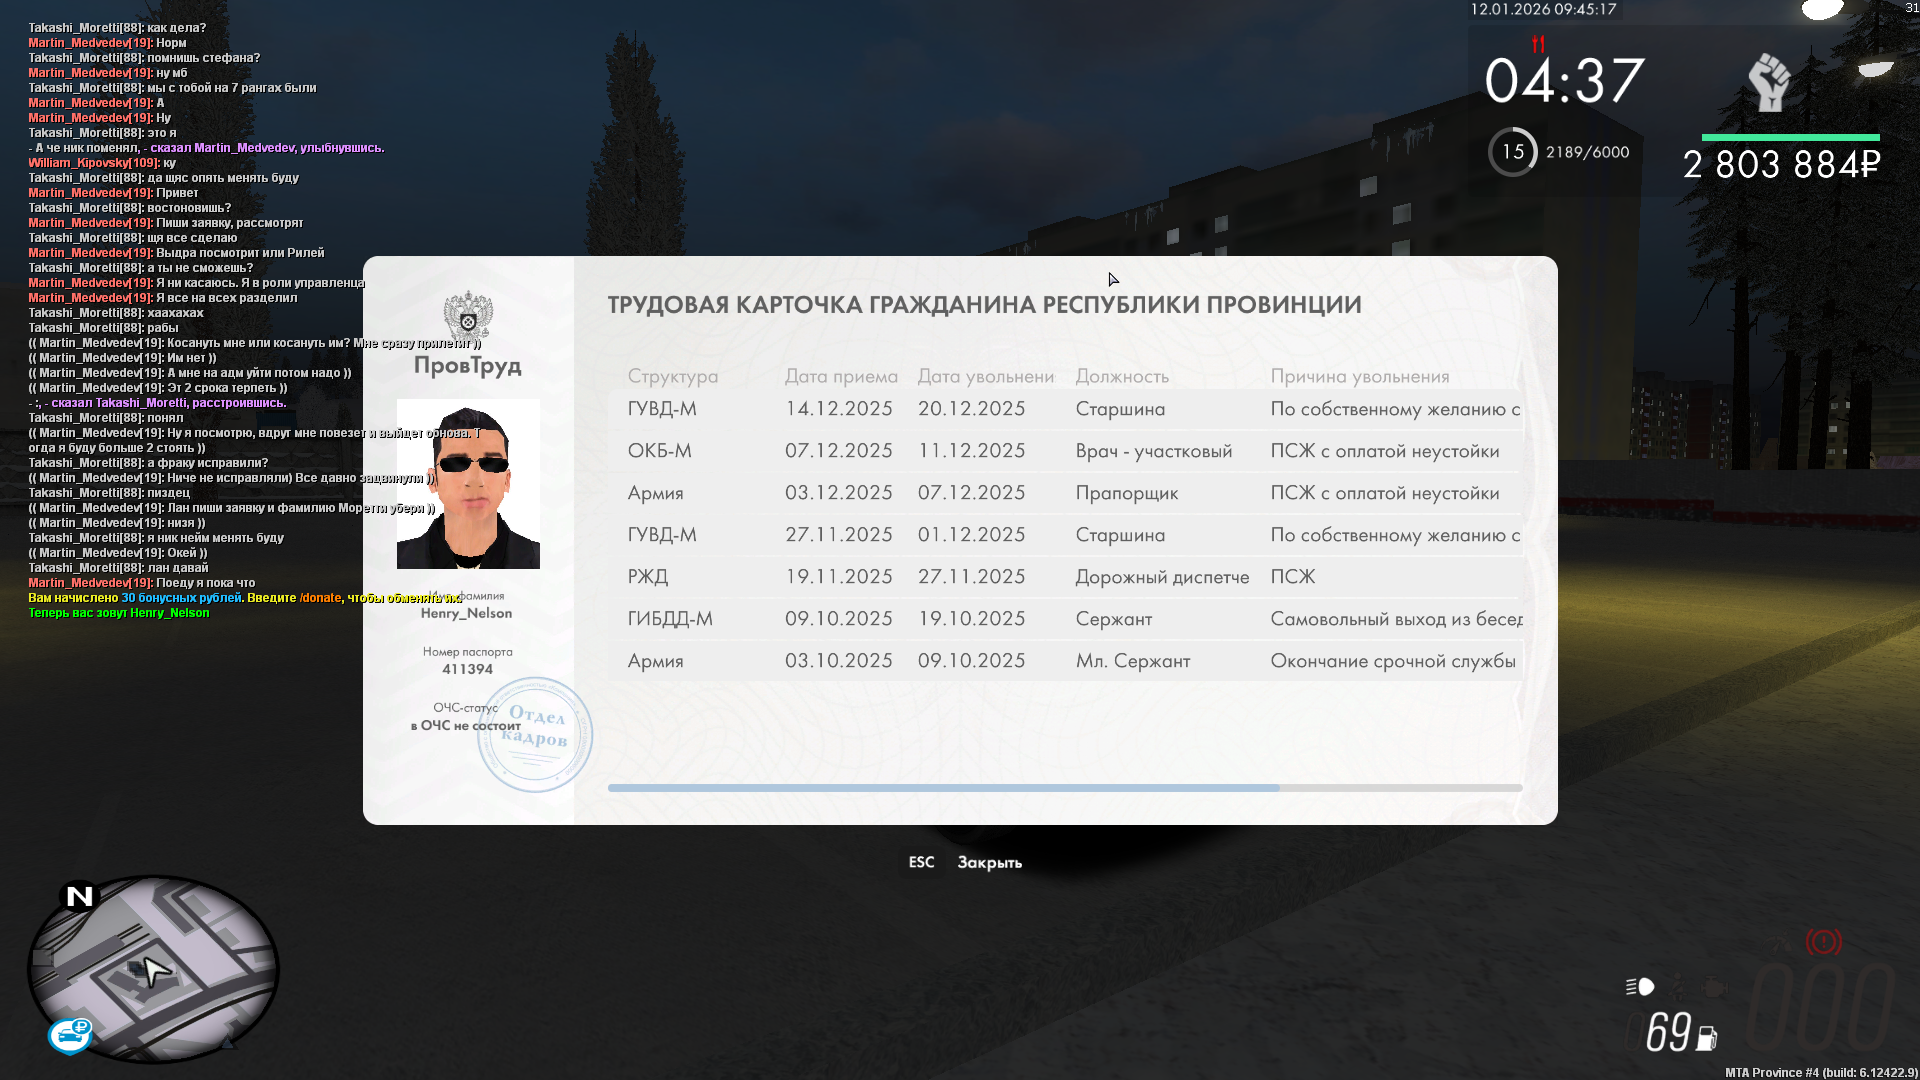Image resolution: width=1920 pixels, height=1080 pixels.
Task: Click the headlights indicator icon
Action: (x=1640, y=987)
